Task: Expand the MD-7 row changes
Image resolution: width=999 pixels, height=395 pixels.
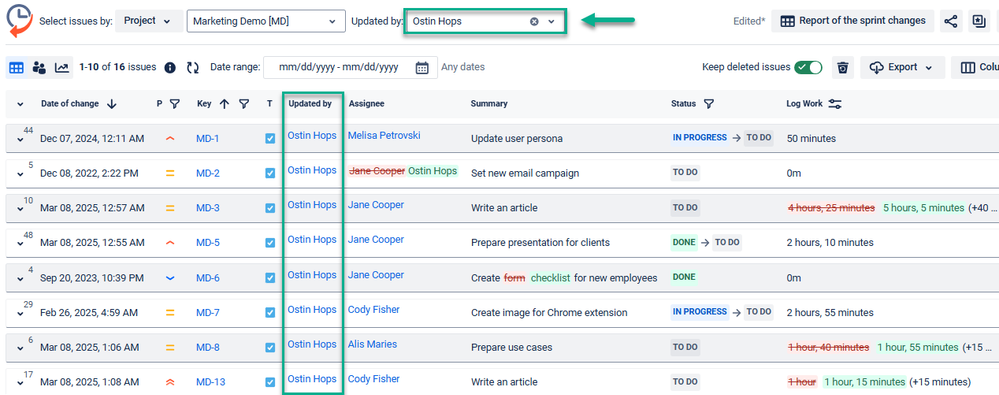Action: (20, 313)
